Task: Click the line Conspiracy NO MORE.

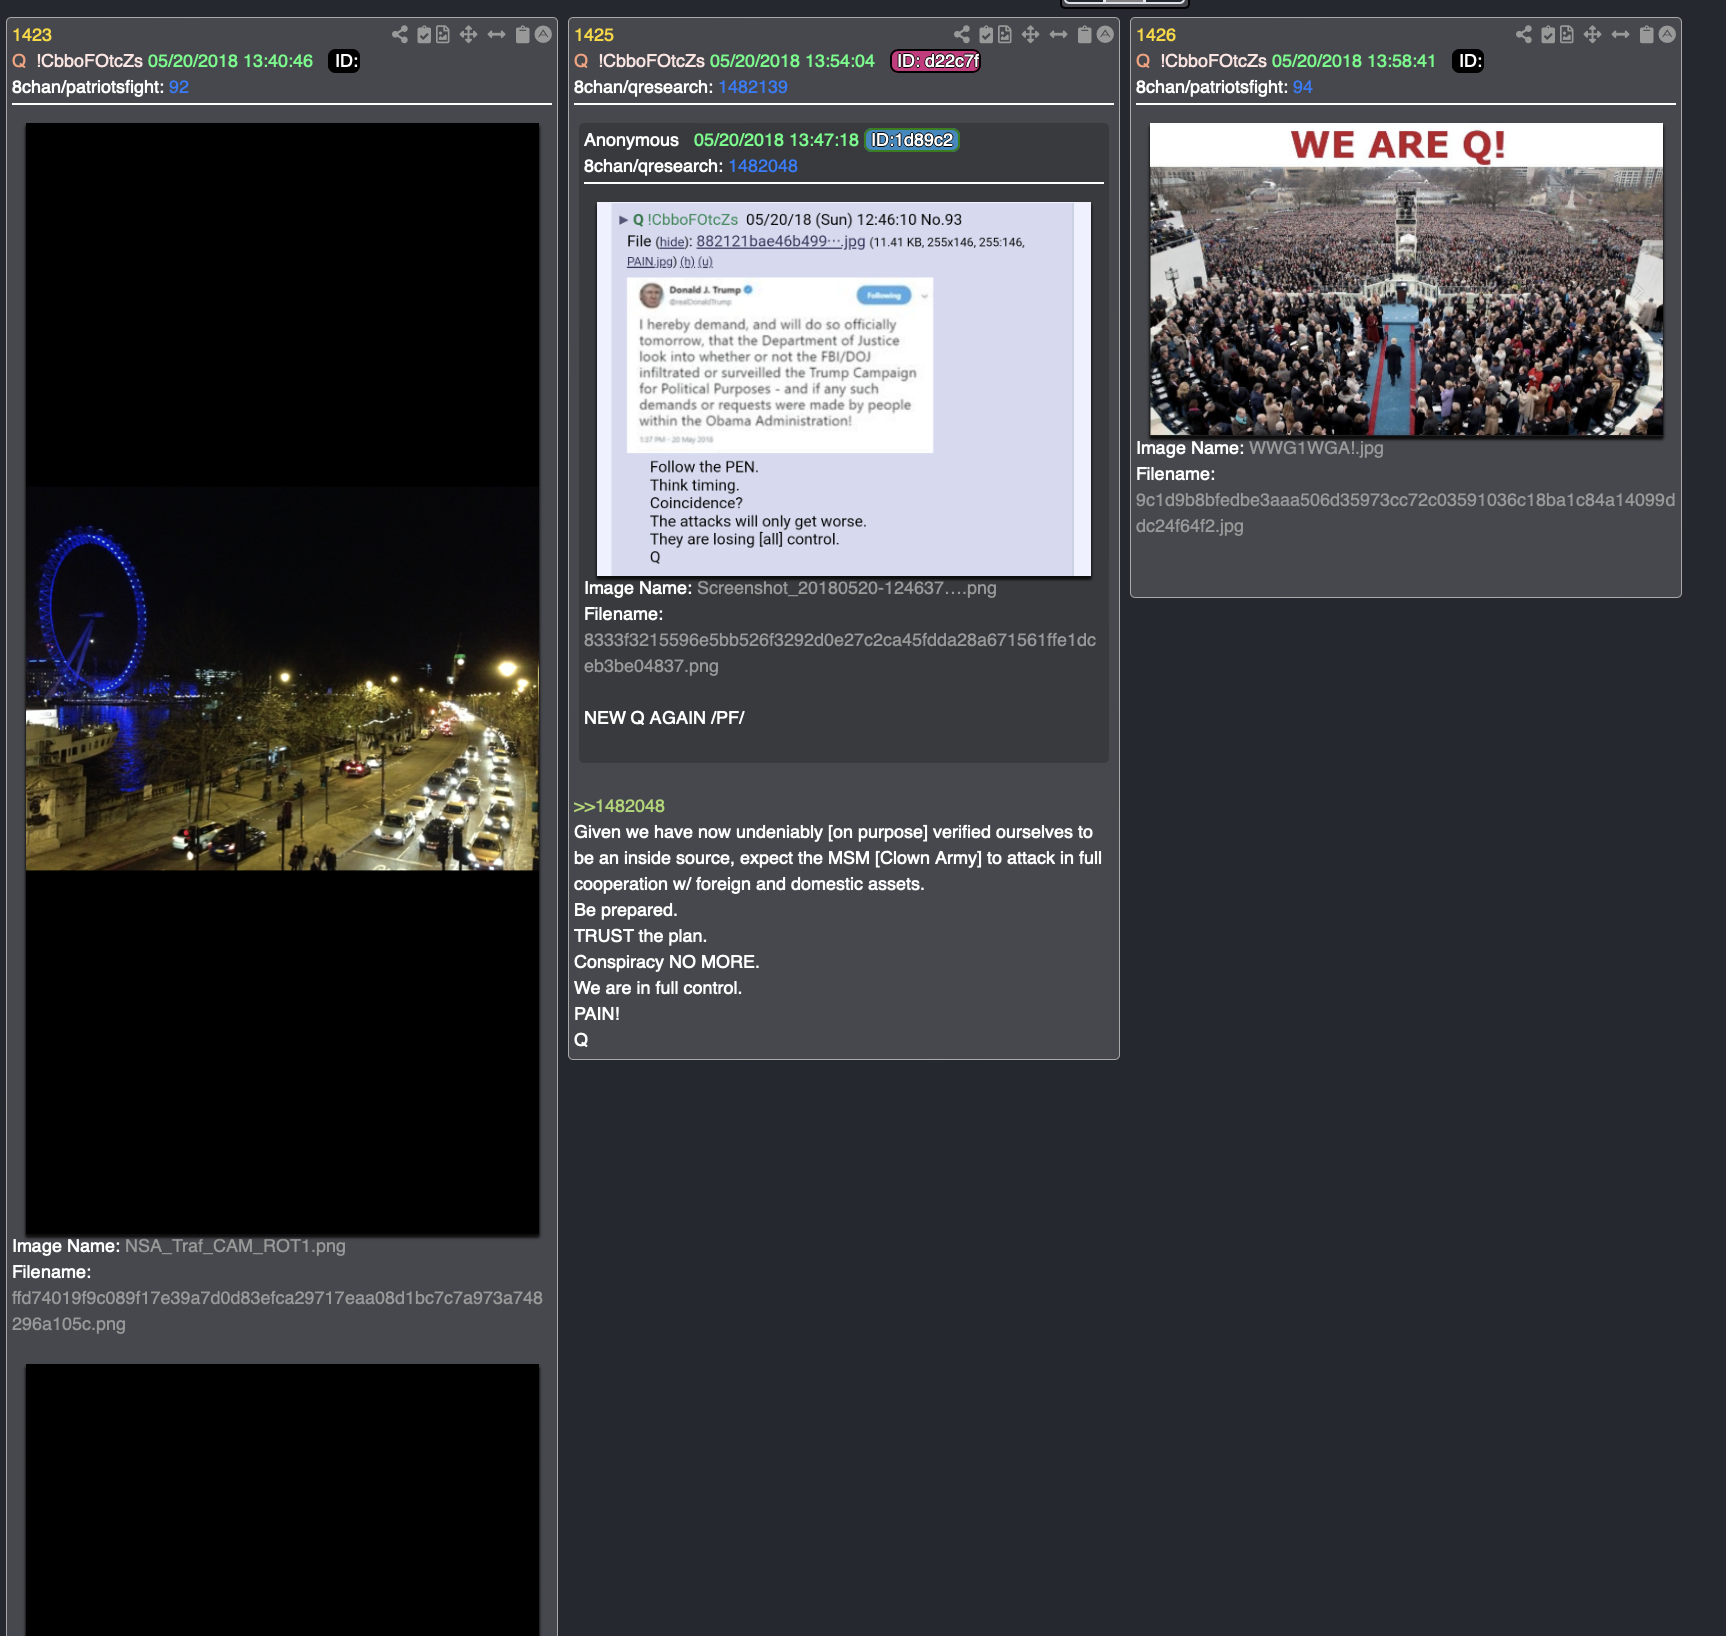Action: [x=667, y=962]
